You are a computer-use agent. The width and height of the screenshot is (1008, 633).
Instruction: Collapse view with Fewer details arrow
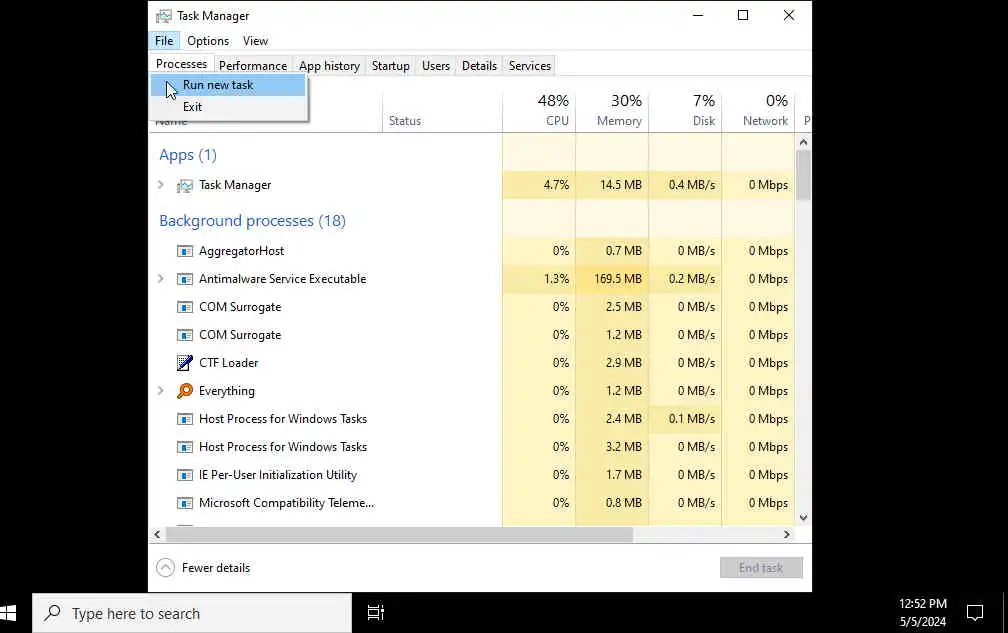click(x=165, y=567)
